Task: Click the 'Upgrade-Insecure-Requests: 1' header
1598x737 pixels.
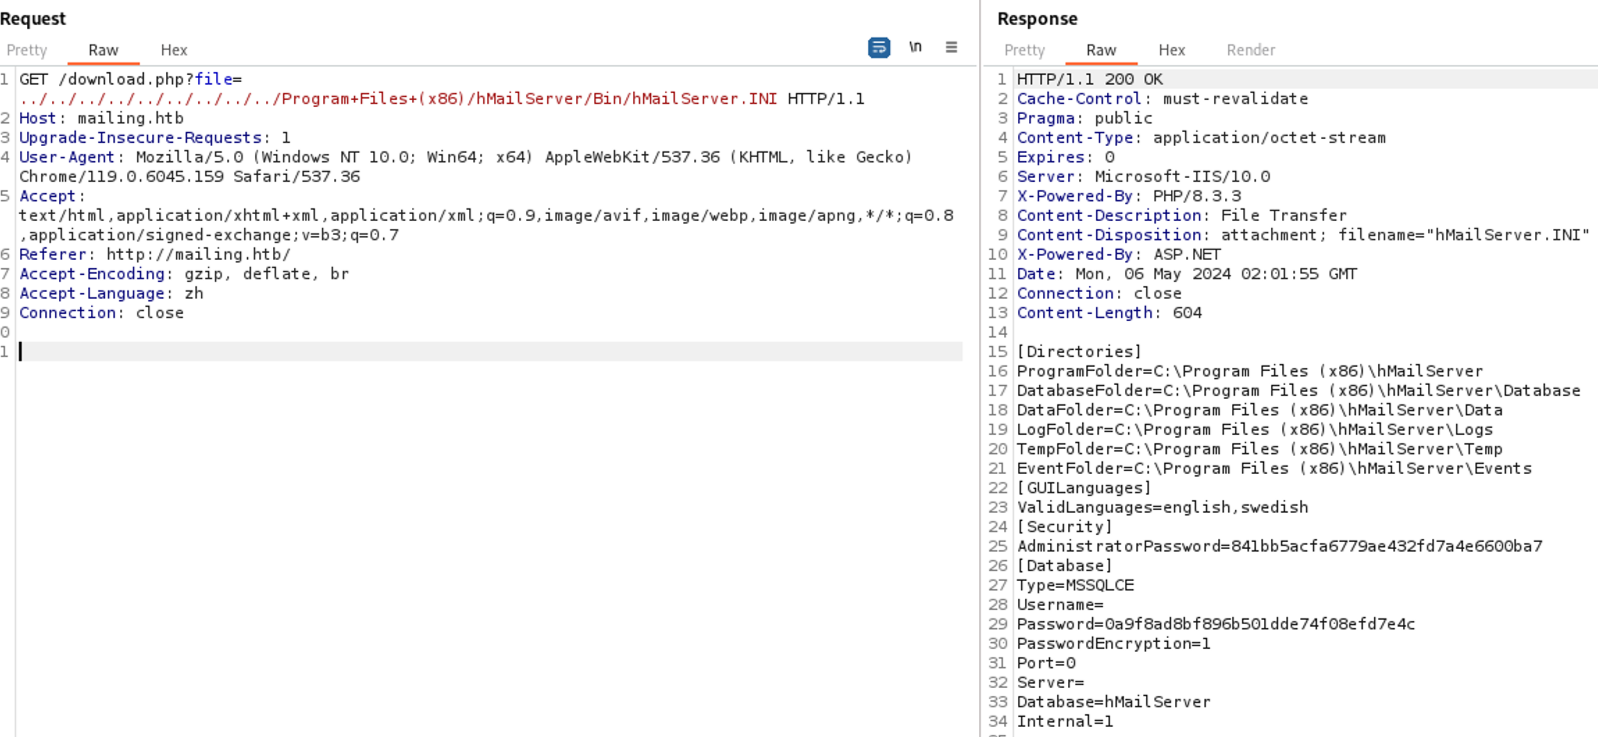Action: pos(155,138)
